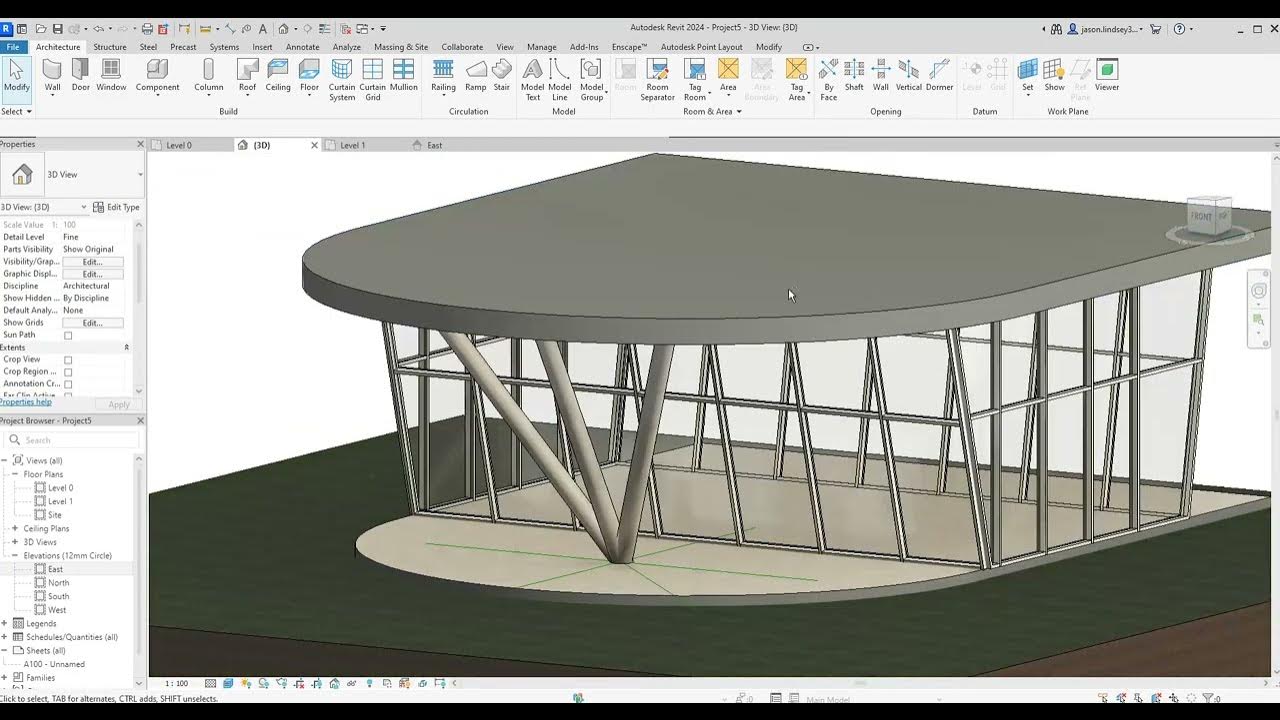Open the Properties help link
Image resolution: width=1280 pixels, height=720 pixels.
(26, 402)
